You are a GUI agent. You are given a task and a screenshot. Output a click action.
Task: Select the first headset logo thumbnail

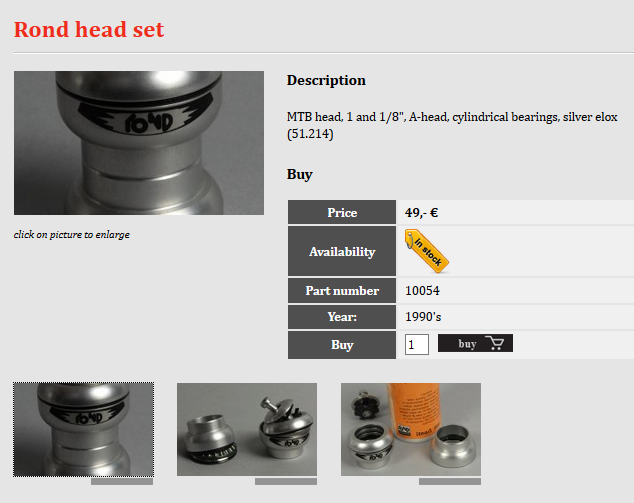click(83, 429)
